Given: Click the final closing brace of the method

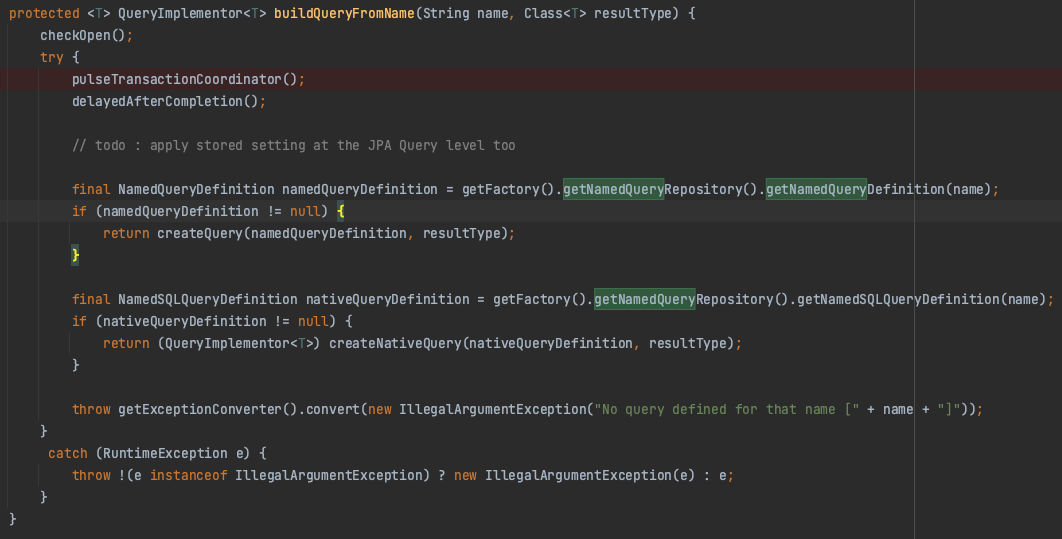Looking at the screenshot, I should (12, 519).
